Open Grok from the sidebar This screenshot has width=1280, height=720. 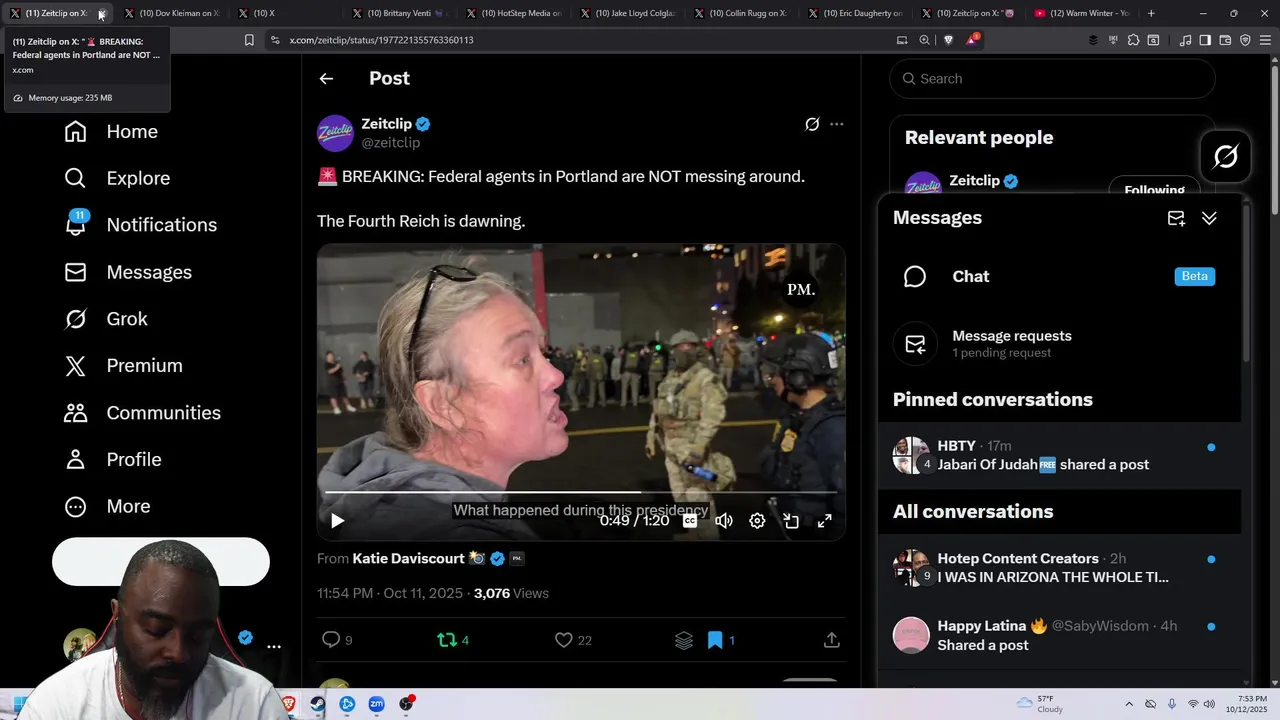click(105, 319)
